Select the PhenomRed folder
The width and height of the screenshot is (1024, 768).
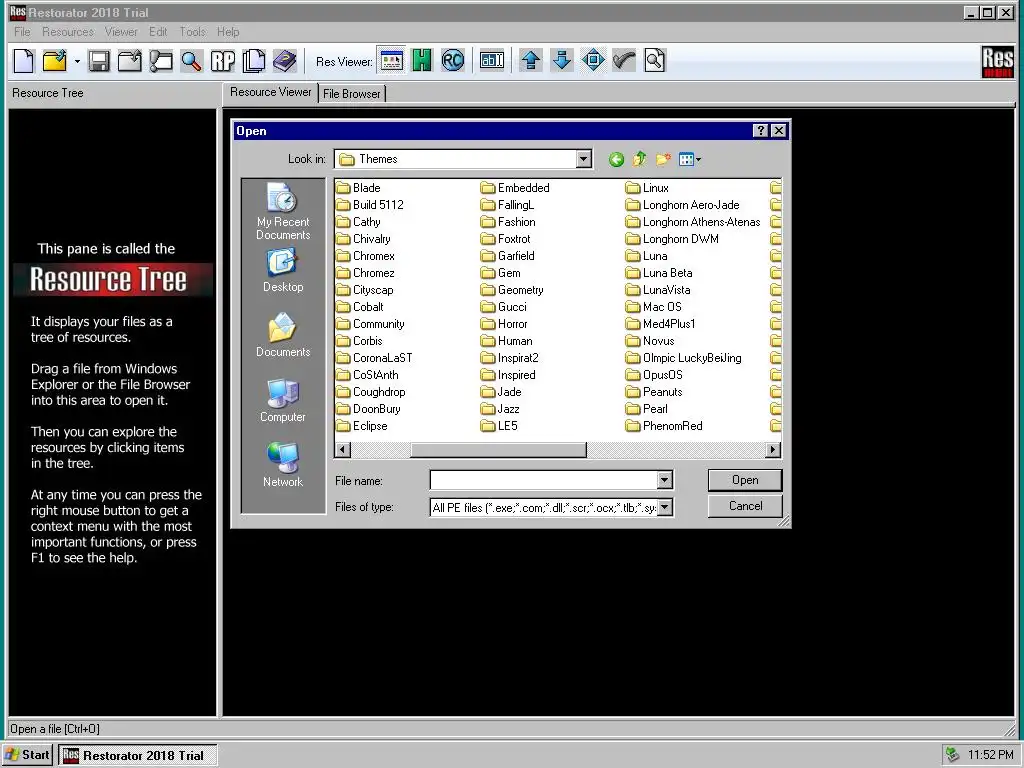[x=664, y=426]
